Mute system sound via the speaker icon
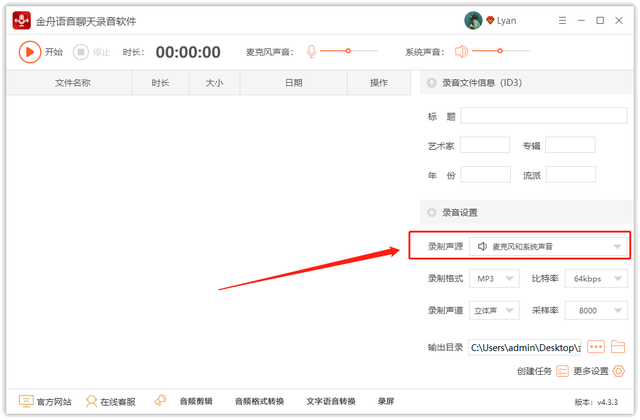This screenshot has width=640, height=420. pos(461,51)
